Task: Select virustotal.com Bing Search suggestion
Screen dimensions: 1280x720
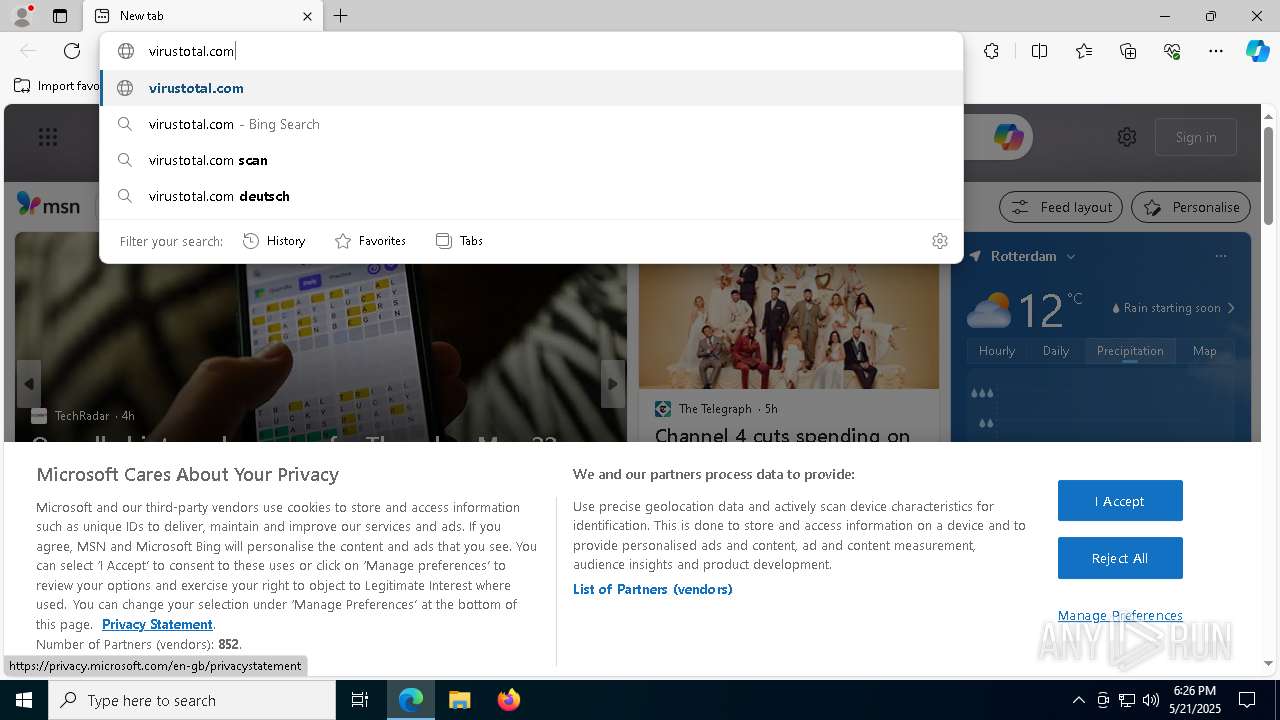Action: coord(531,124)
